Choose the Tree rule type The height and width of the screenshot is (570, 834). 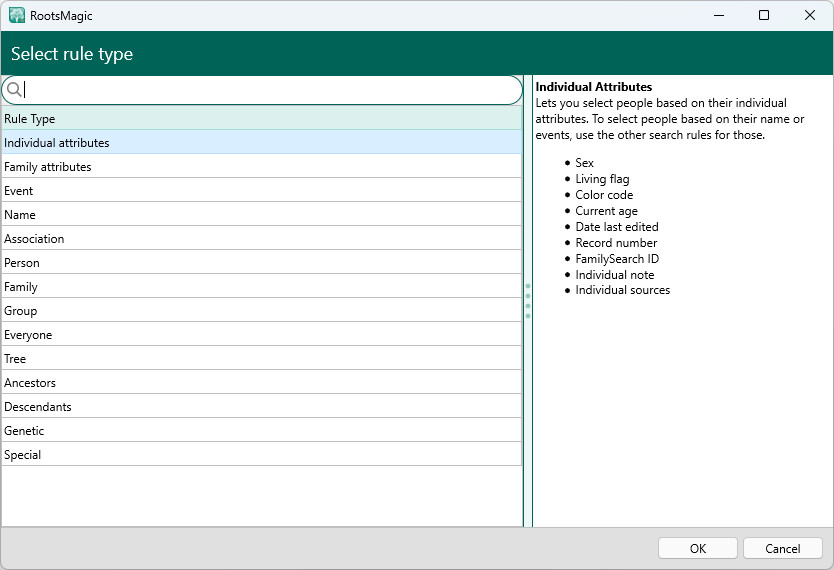tap(262, 358)
